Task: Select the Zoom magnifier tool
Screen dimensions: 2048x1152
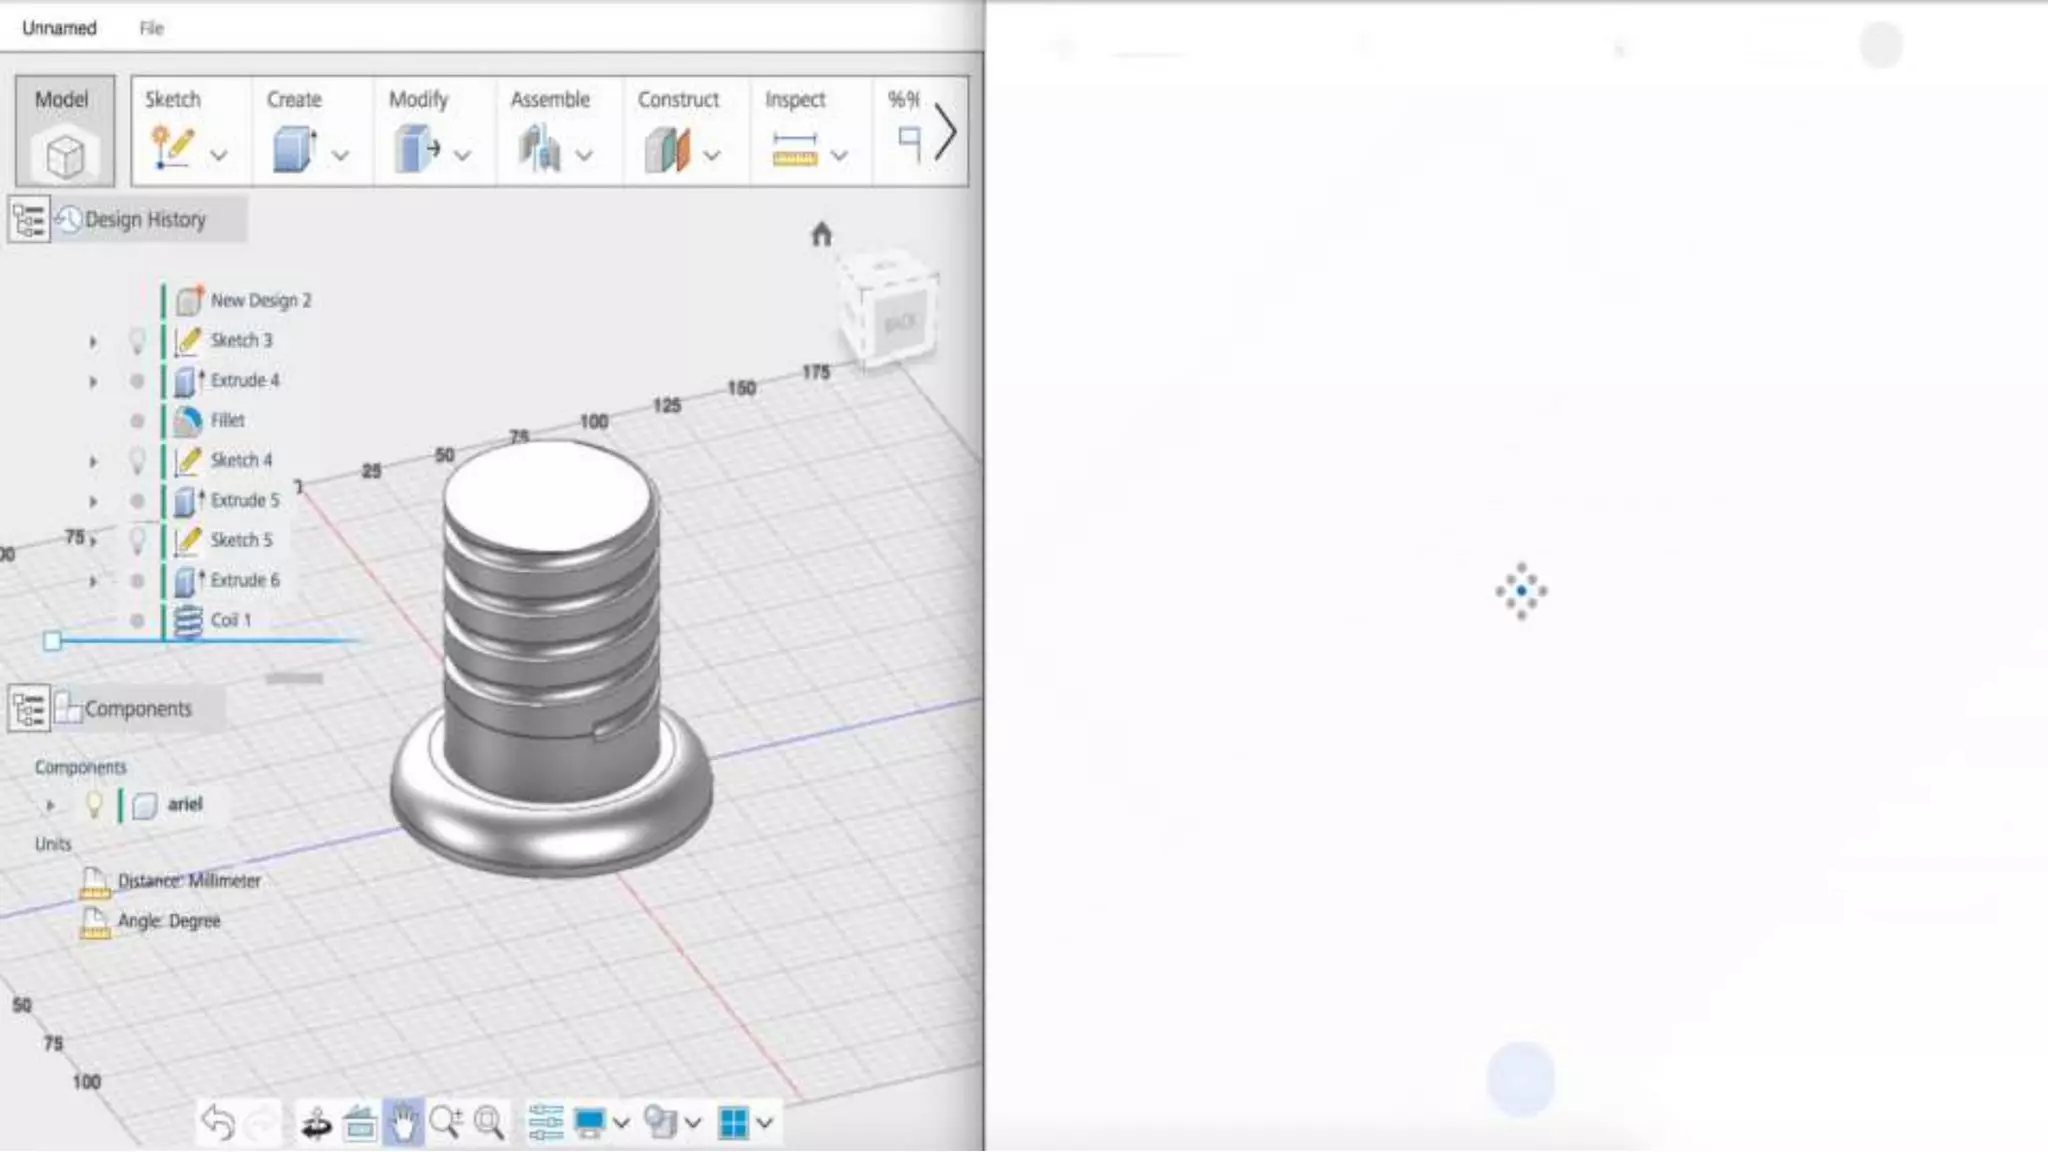Action: (x=446, y=1123)
